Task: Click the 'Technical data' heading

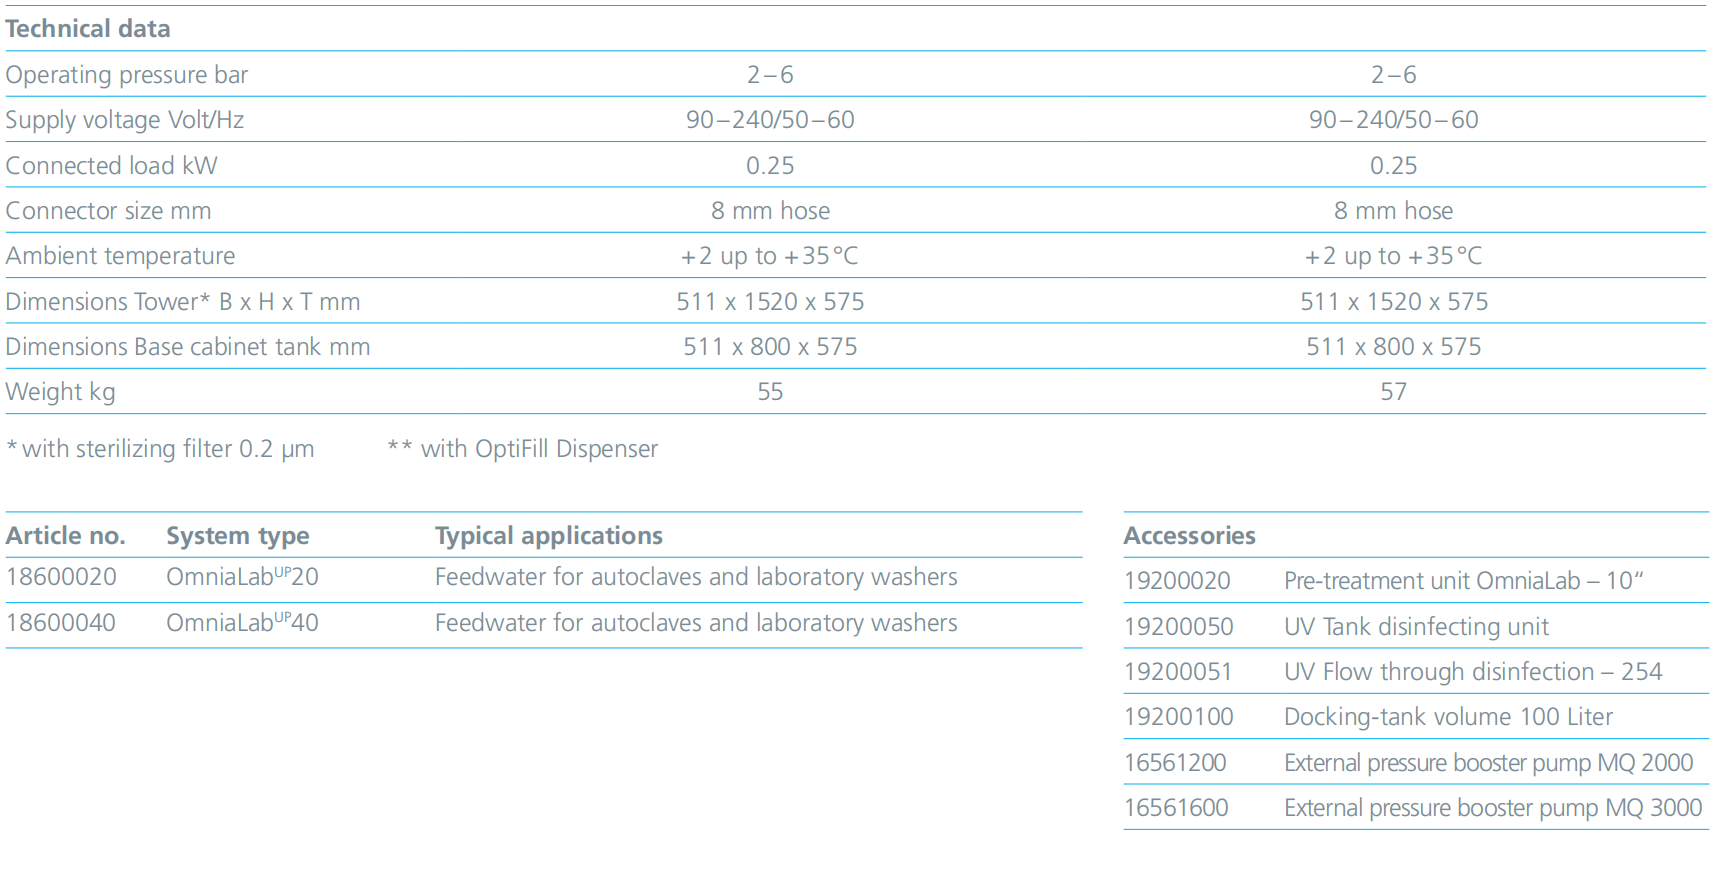Action: click(88, 29)
